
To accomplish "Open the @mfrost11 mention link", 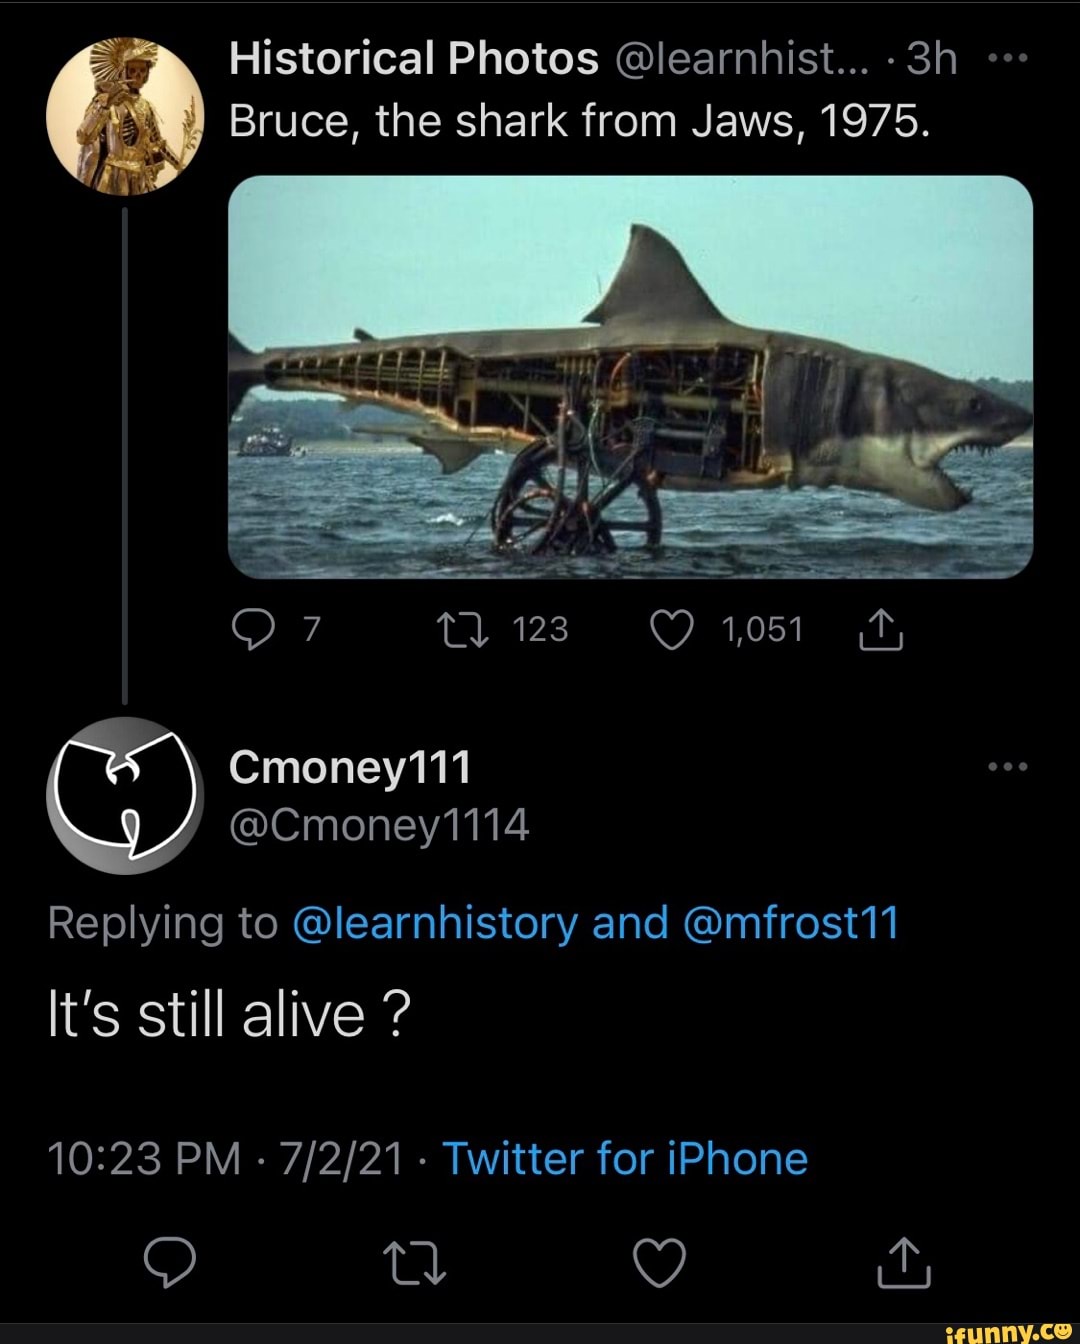I will 790,923.
